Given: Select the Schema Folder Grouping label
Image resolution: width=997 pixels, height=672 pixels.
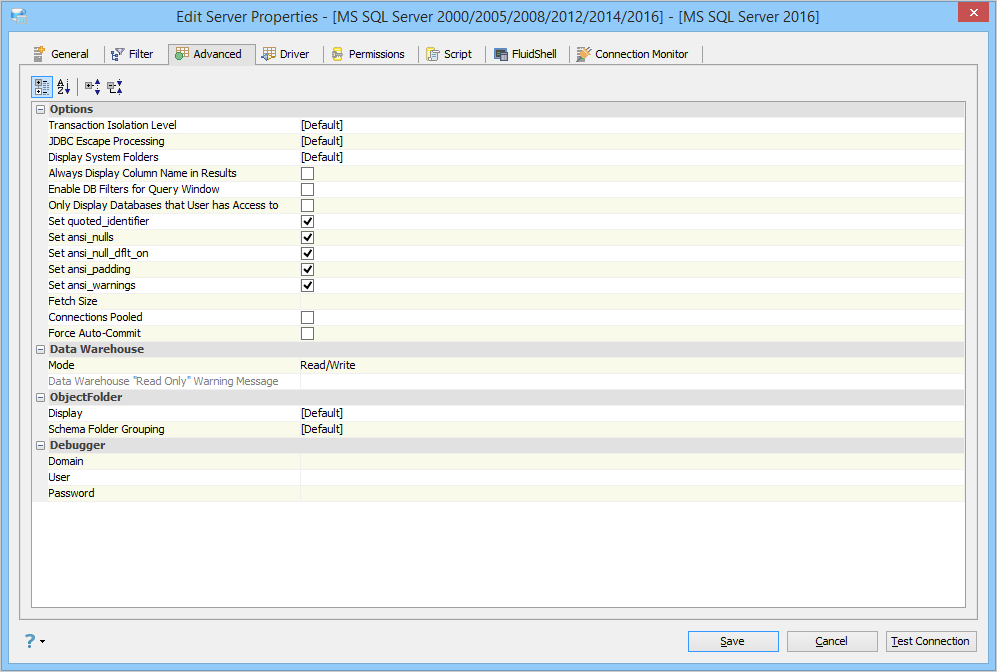Looking at the screenshot, I should pos(106,429).
